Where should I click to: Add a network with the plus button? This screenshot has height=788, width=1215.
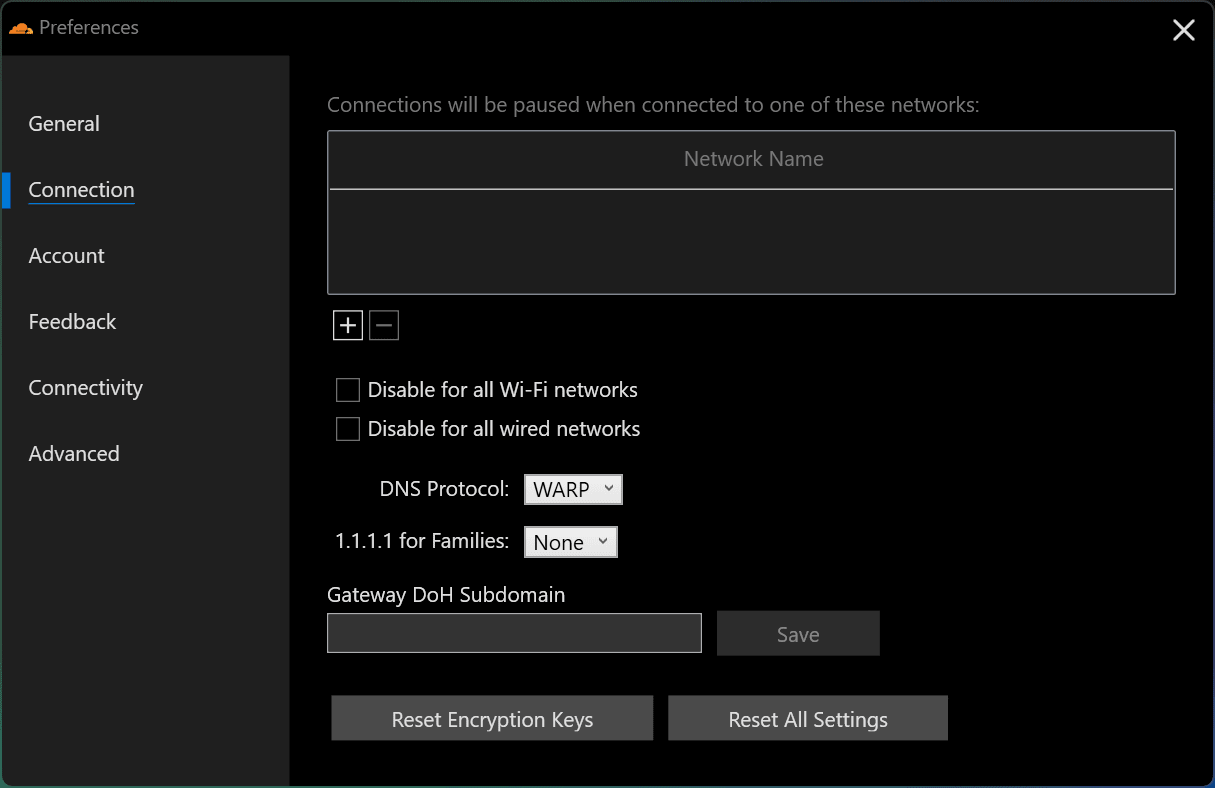point(348,325)
